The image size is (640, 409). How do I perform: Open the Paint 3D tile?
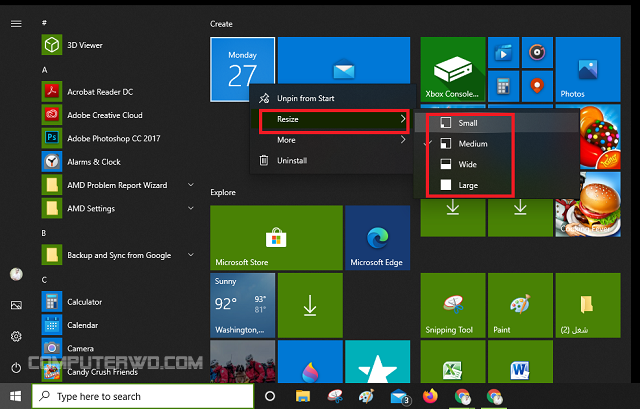[x=310, y=362]
